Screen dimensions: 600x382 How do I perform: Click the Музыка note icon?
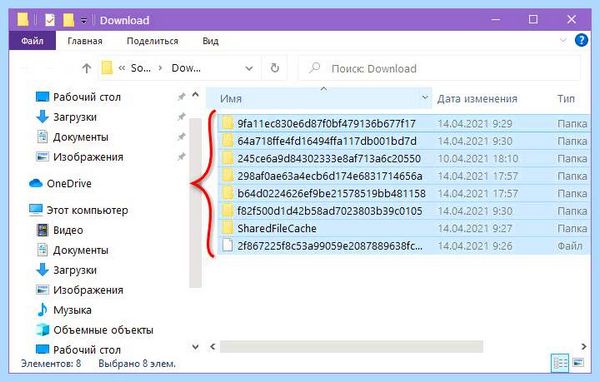[x=42, y=310]
